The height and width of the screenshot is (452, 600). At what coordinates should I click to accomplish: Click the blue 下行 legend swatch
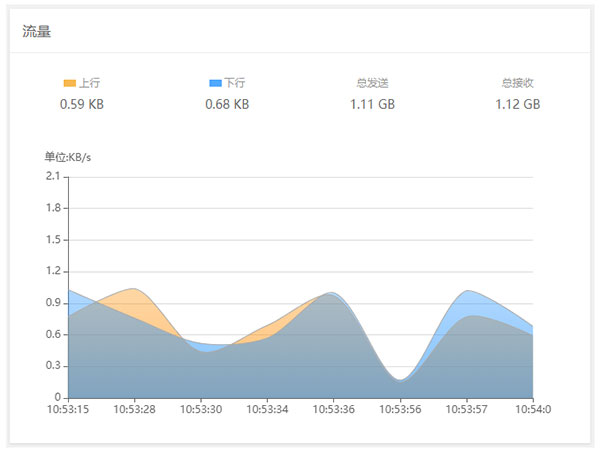click(x=215, y=83)
